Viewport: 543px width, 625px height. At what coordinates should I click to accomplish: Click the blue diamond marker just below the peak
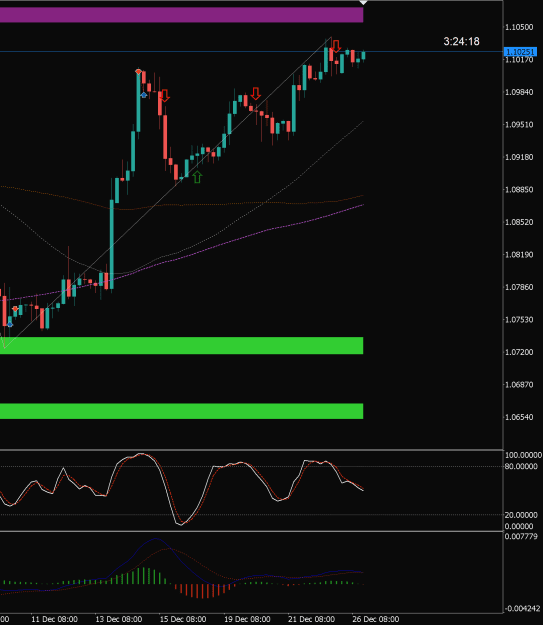pos(144,95)
